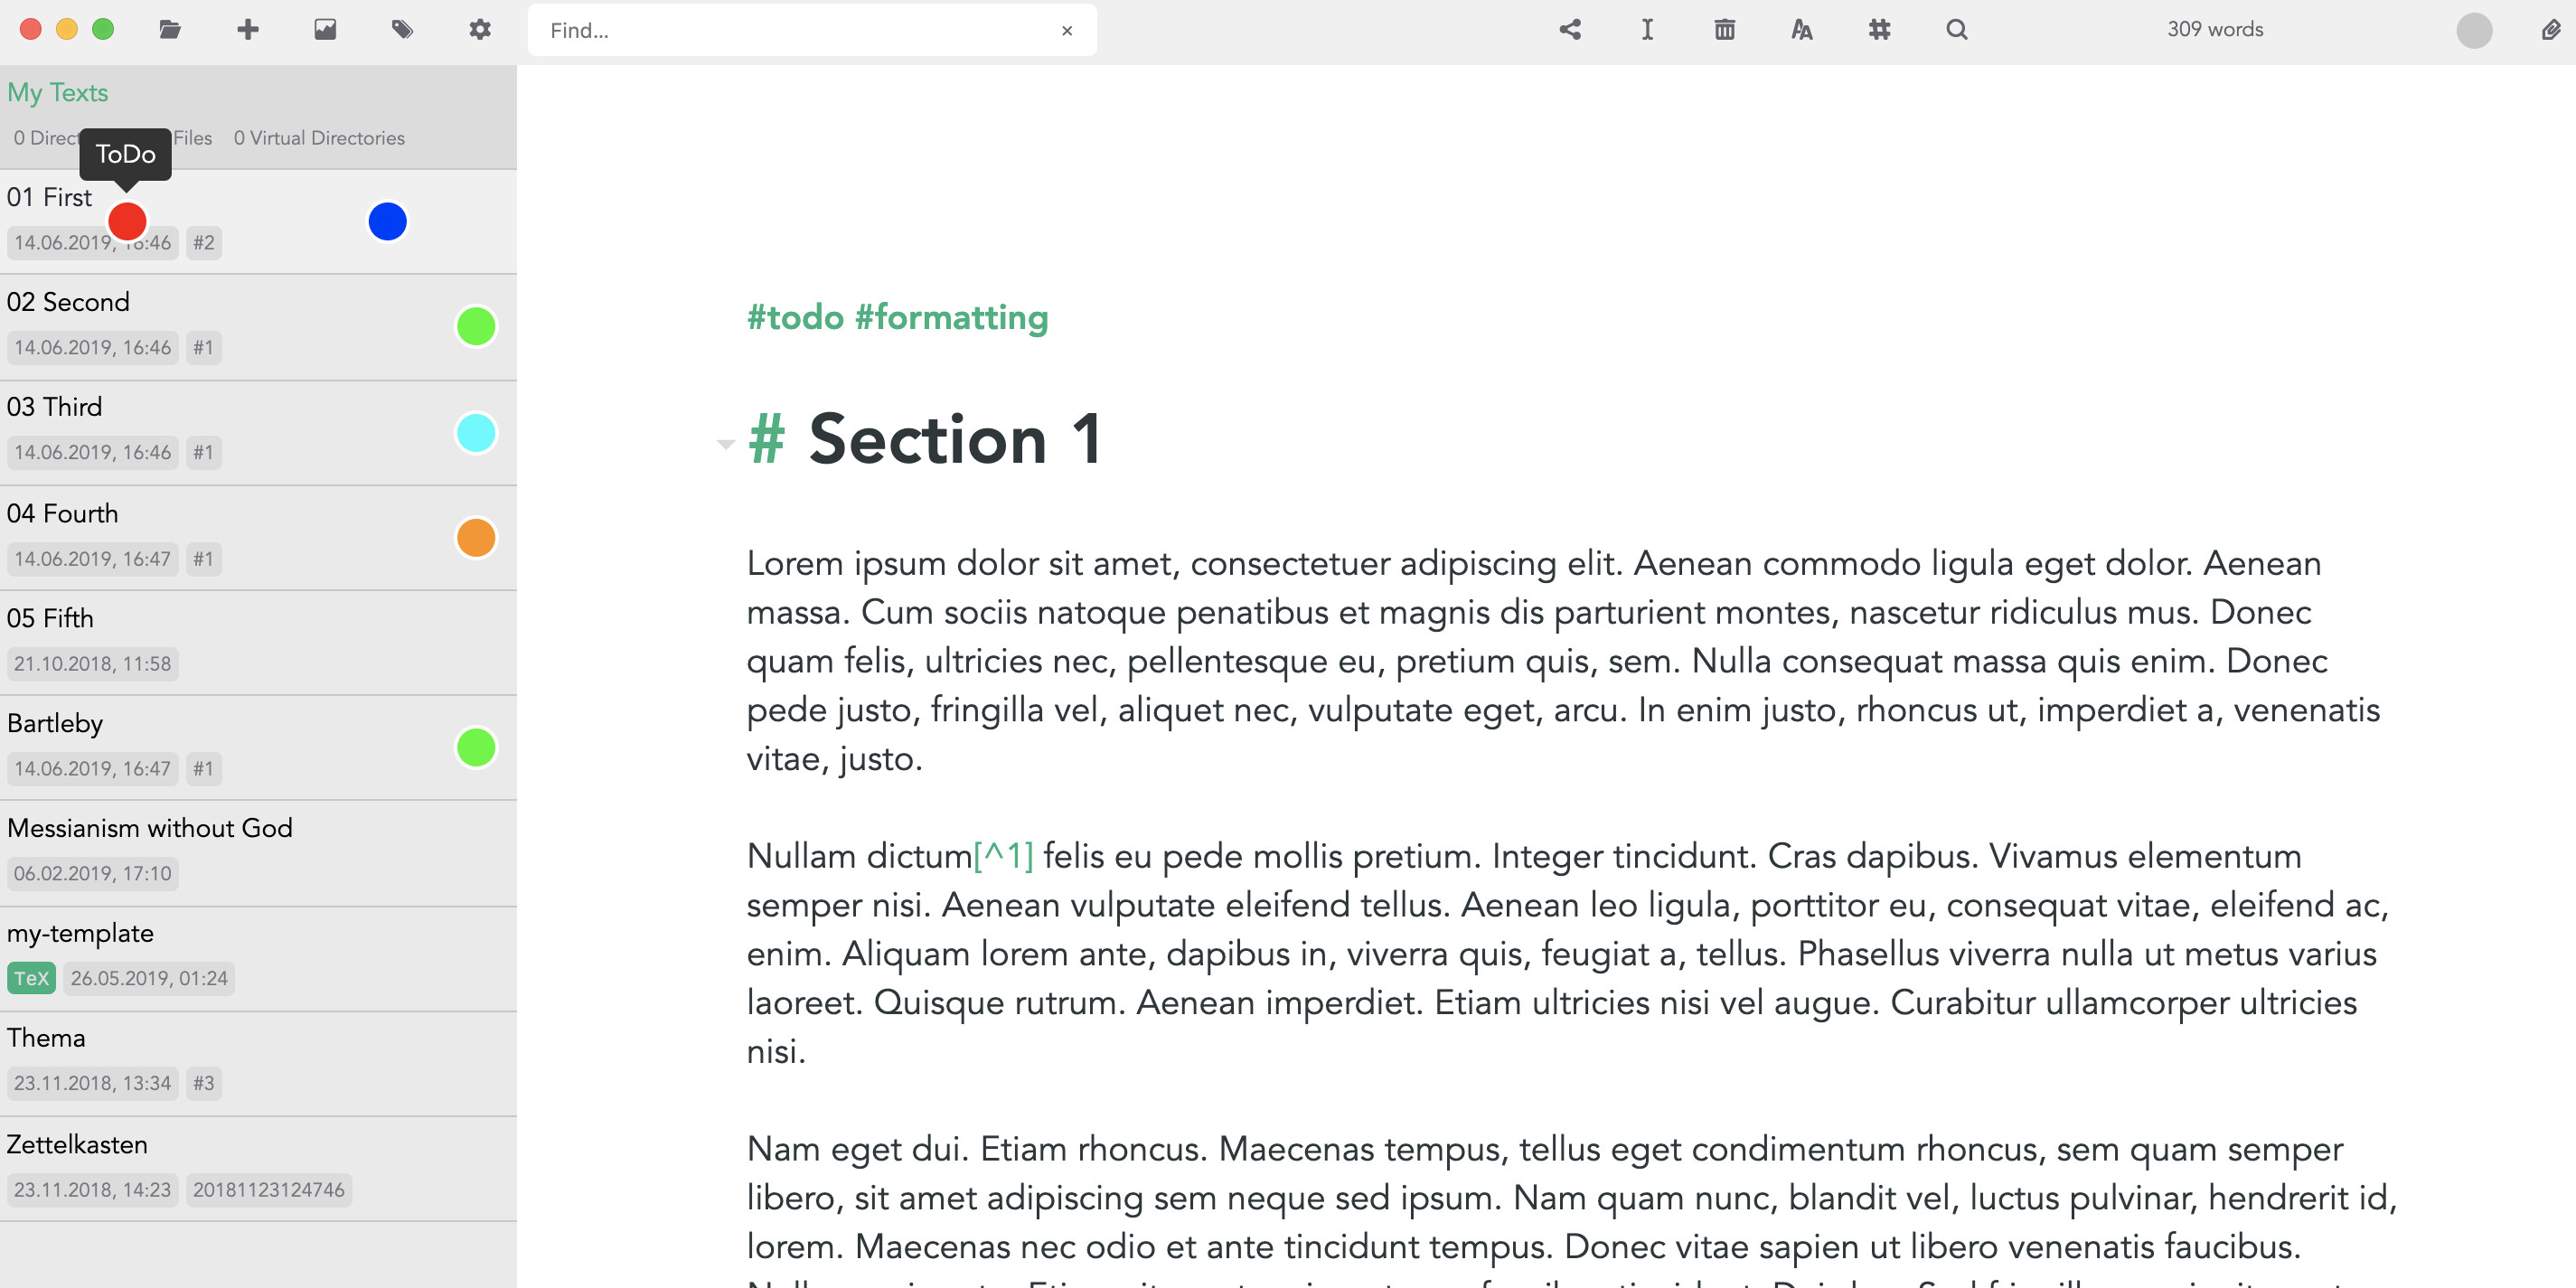Screen dimensions: 2576x1288
Task: Click the cyan tag dot on 03 Third
Action: tap(476, 432)
